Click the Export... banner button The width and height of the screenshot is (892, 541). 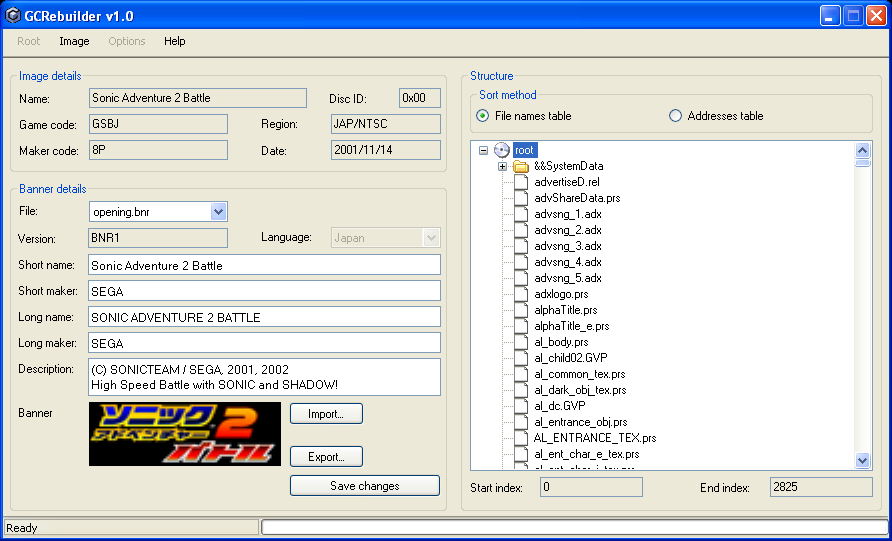326,456
